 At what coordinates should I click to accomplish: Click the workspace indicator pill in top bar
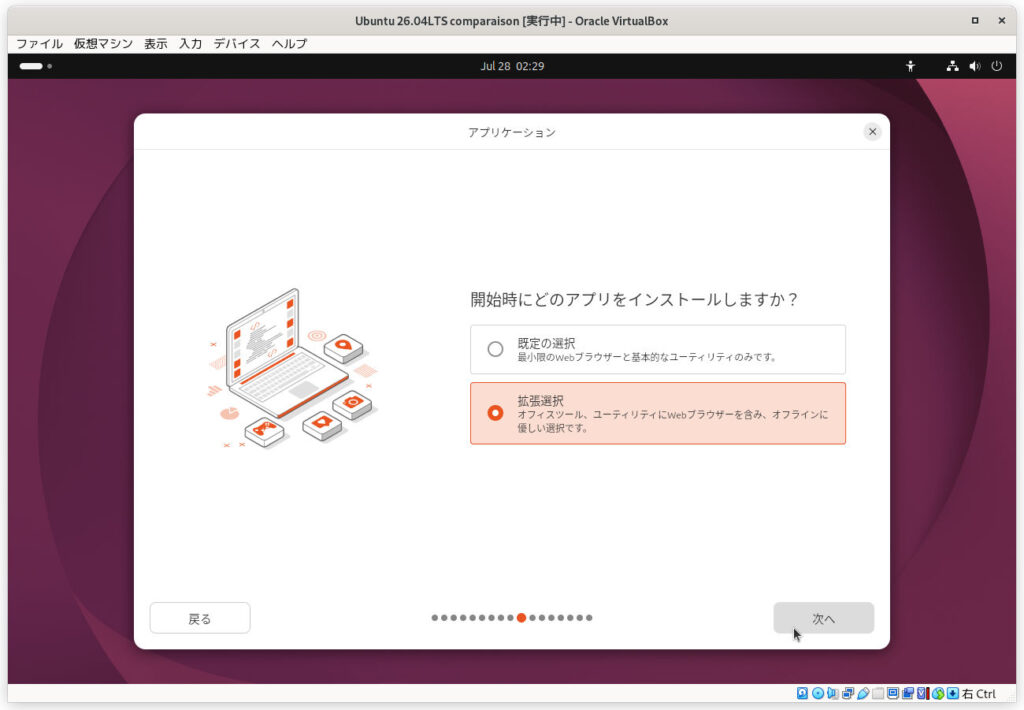[x=31, y=66]
